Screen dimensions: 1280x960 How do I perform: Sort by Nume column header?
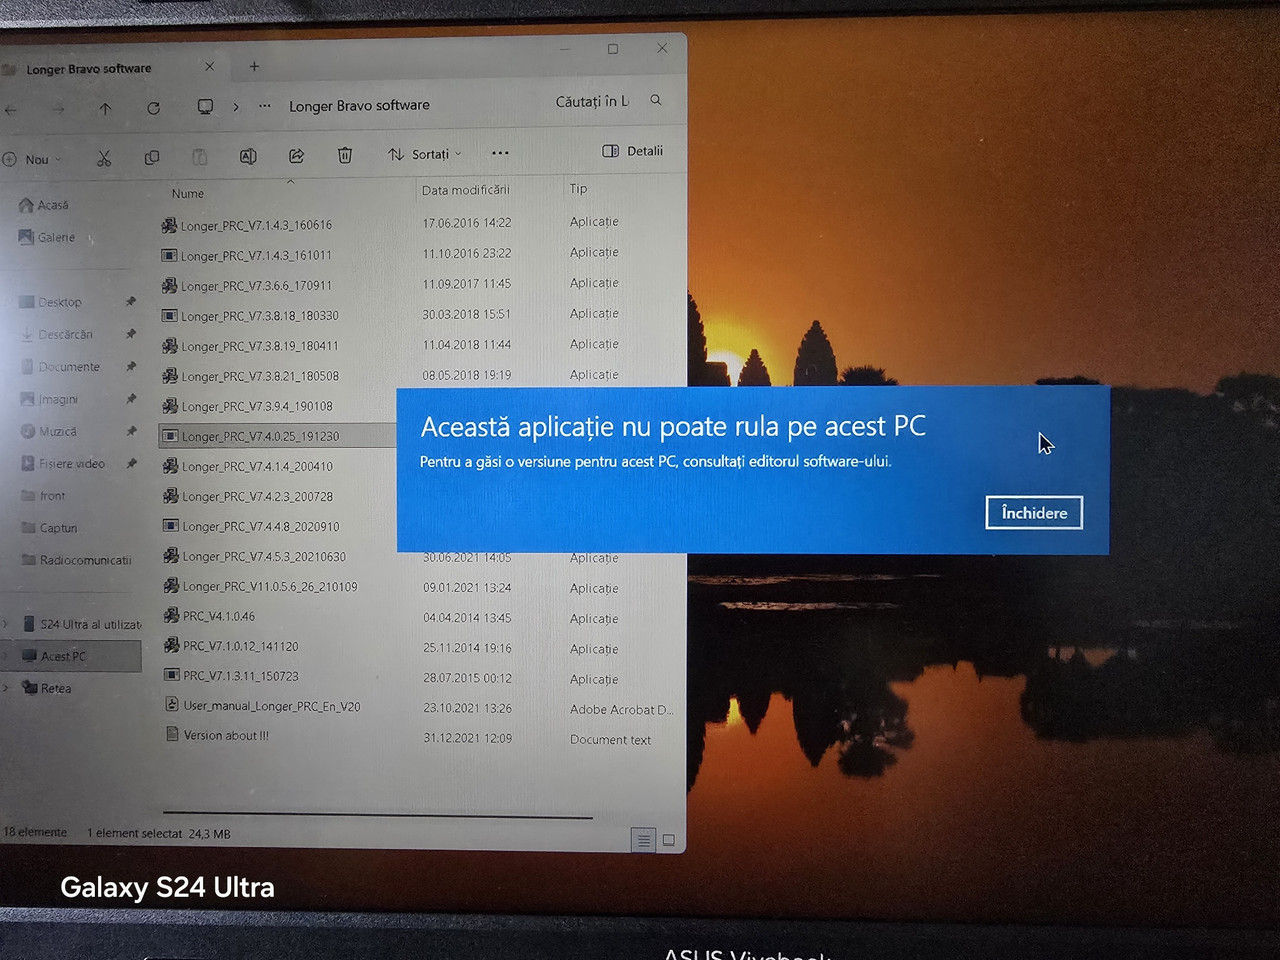[x=187, y=194]
